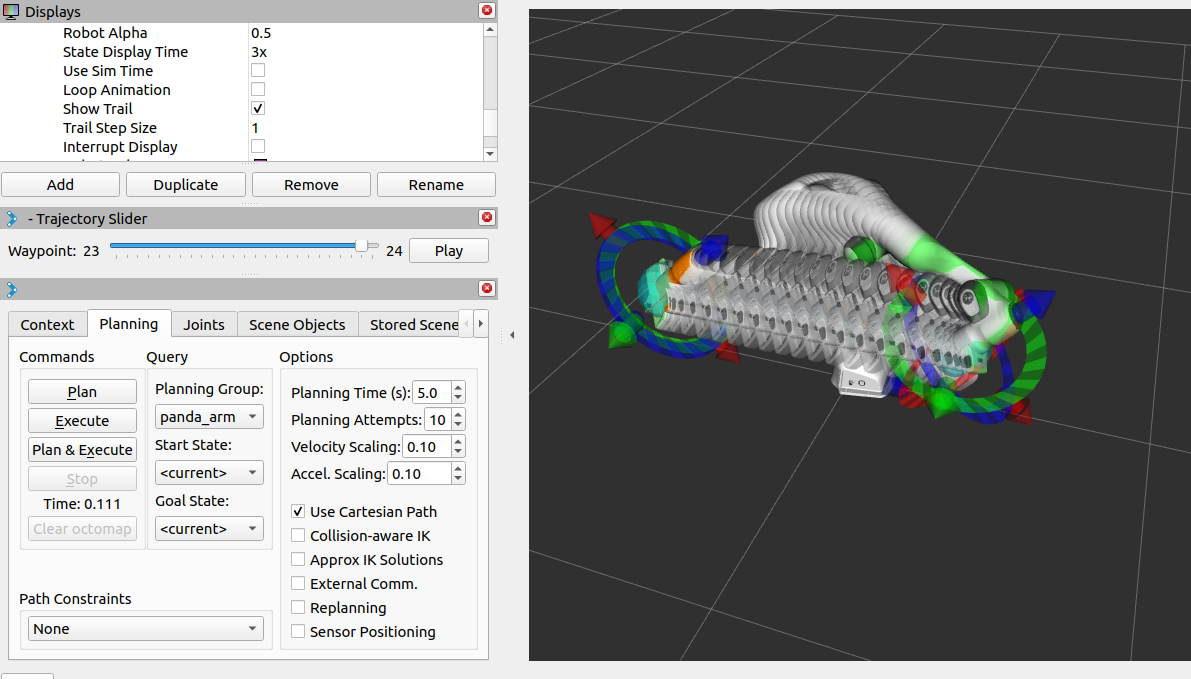
Task: Click the Plan & Execute button
Action: click(82, 450)
